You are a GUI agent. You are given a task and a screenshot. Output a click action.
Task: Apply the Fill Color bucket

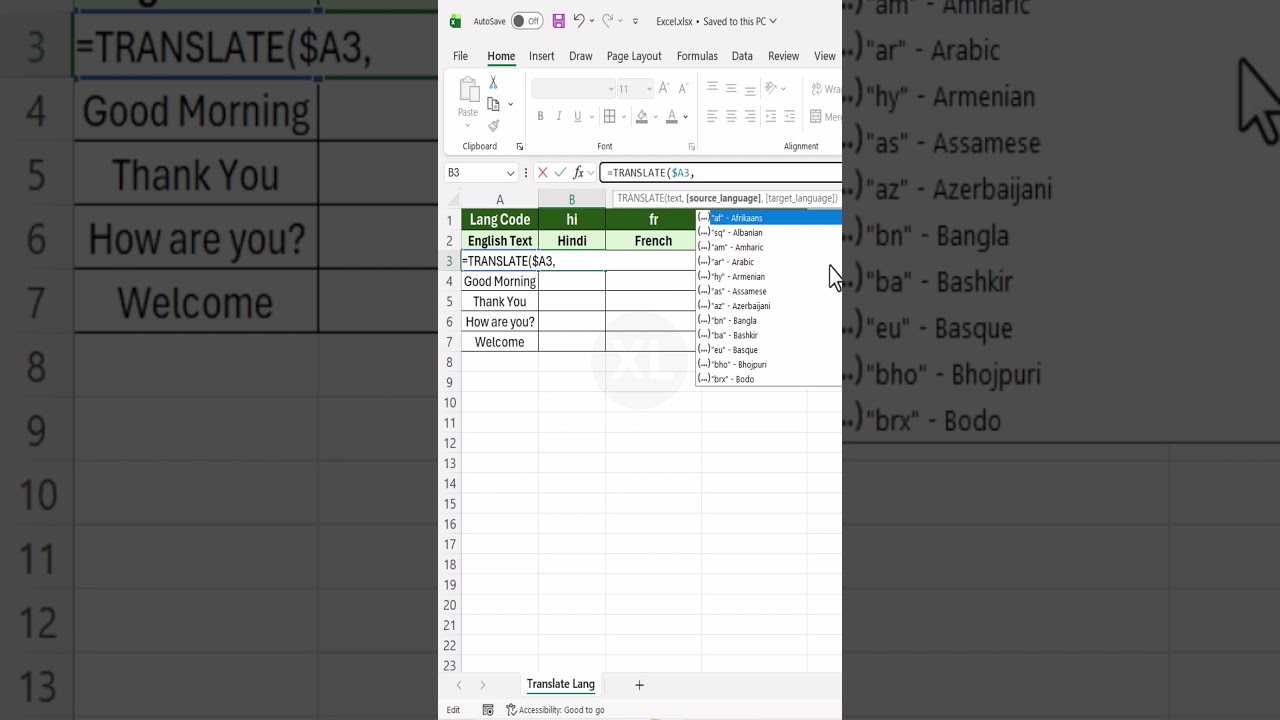click(x=642, y=117)
